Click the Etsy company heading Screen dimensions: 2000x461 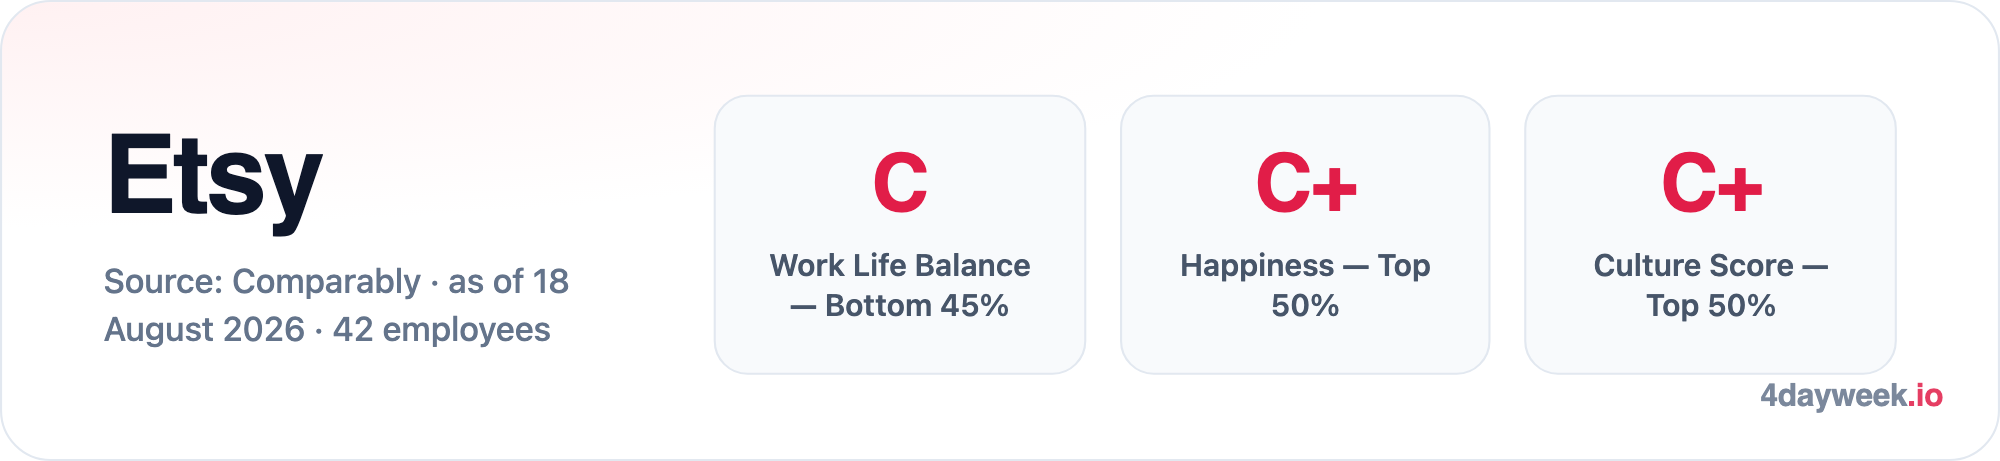click(214, 180)
